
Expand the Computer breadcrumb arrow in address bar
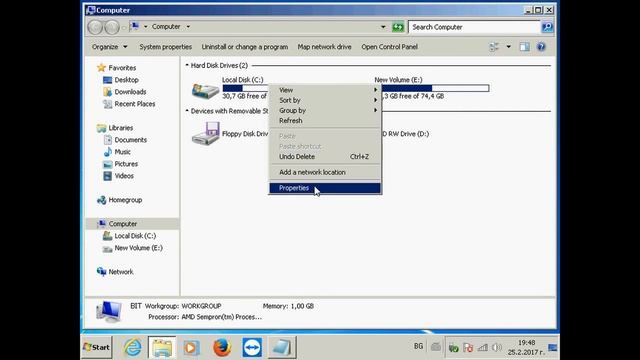tap(188, 27)
